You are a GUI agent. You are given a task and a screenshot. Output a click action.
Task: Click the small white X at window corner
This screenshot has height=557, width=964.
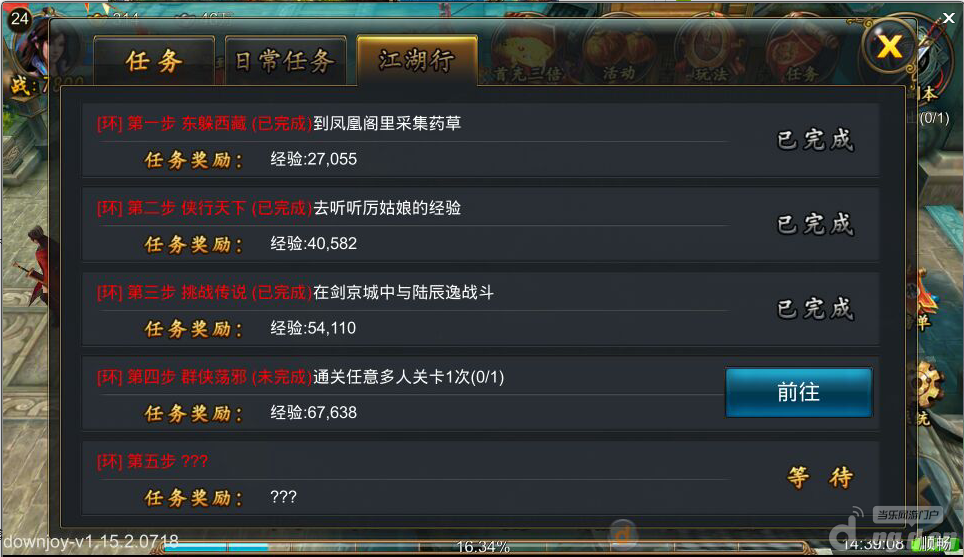pos(949,18)
